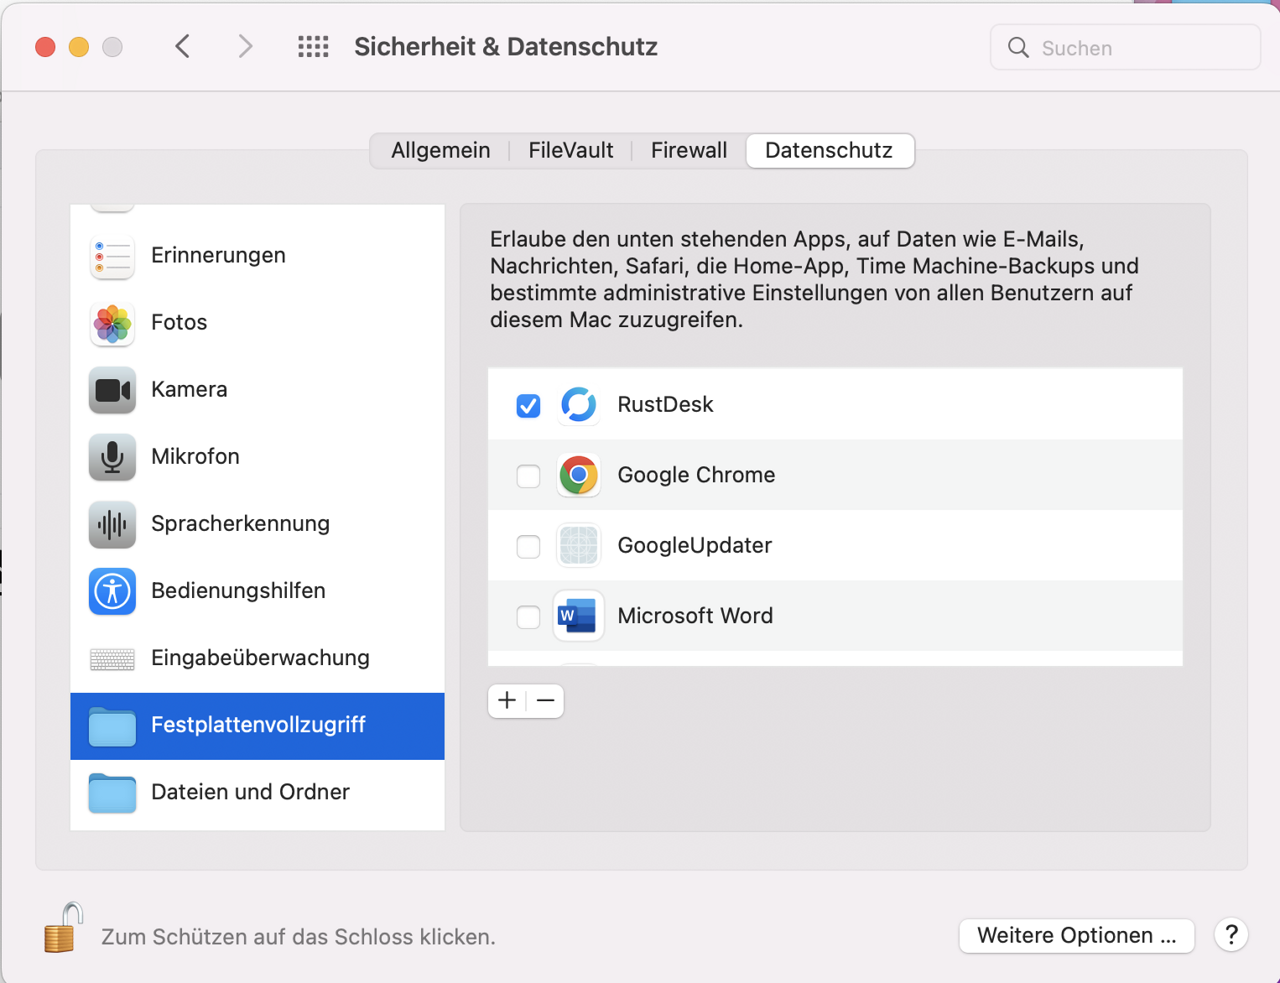Select the Spracherkennung waveform icon

(x=112, y=524)
